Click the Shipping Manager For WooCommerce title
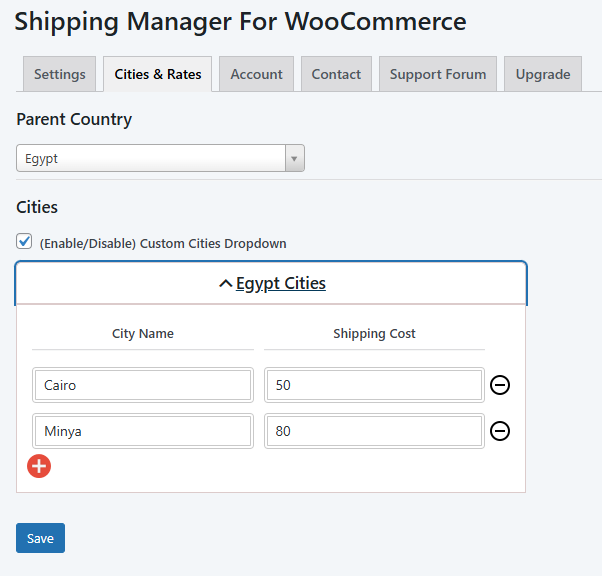 tap(240, 22)
